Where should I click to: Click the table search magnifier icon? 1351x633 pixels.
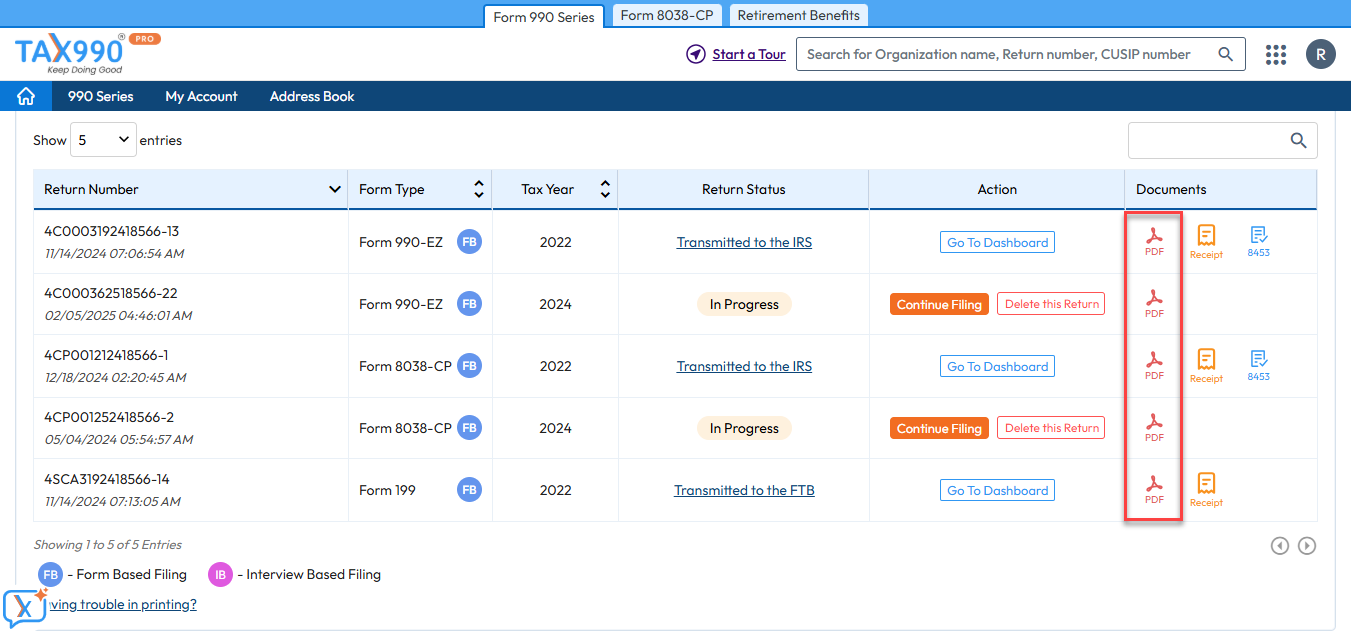1298,141
